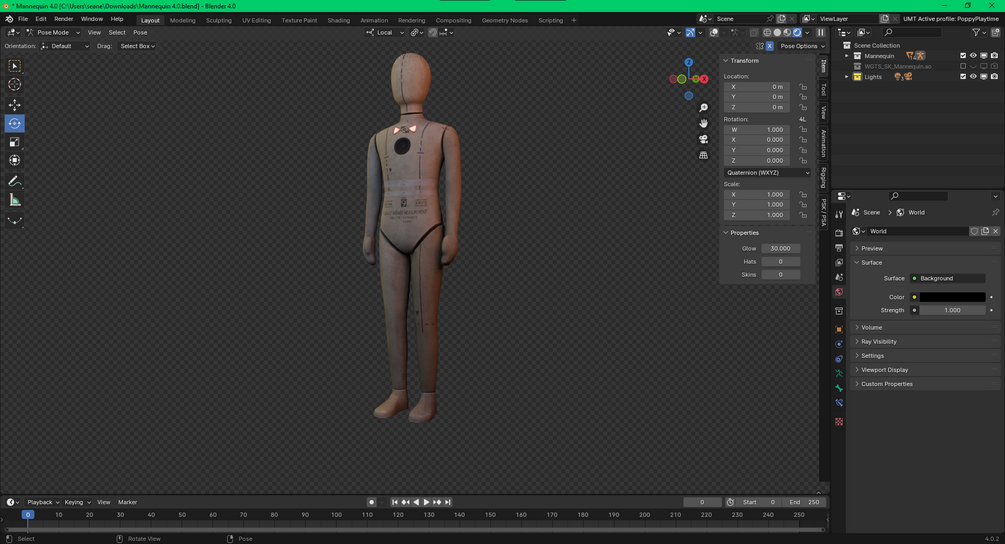The width and height of the screenshot is (1005, 544).
Task: Hide the Mannequin collection in viewport
Action: (x=973, y=56)
